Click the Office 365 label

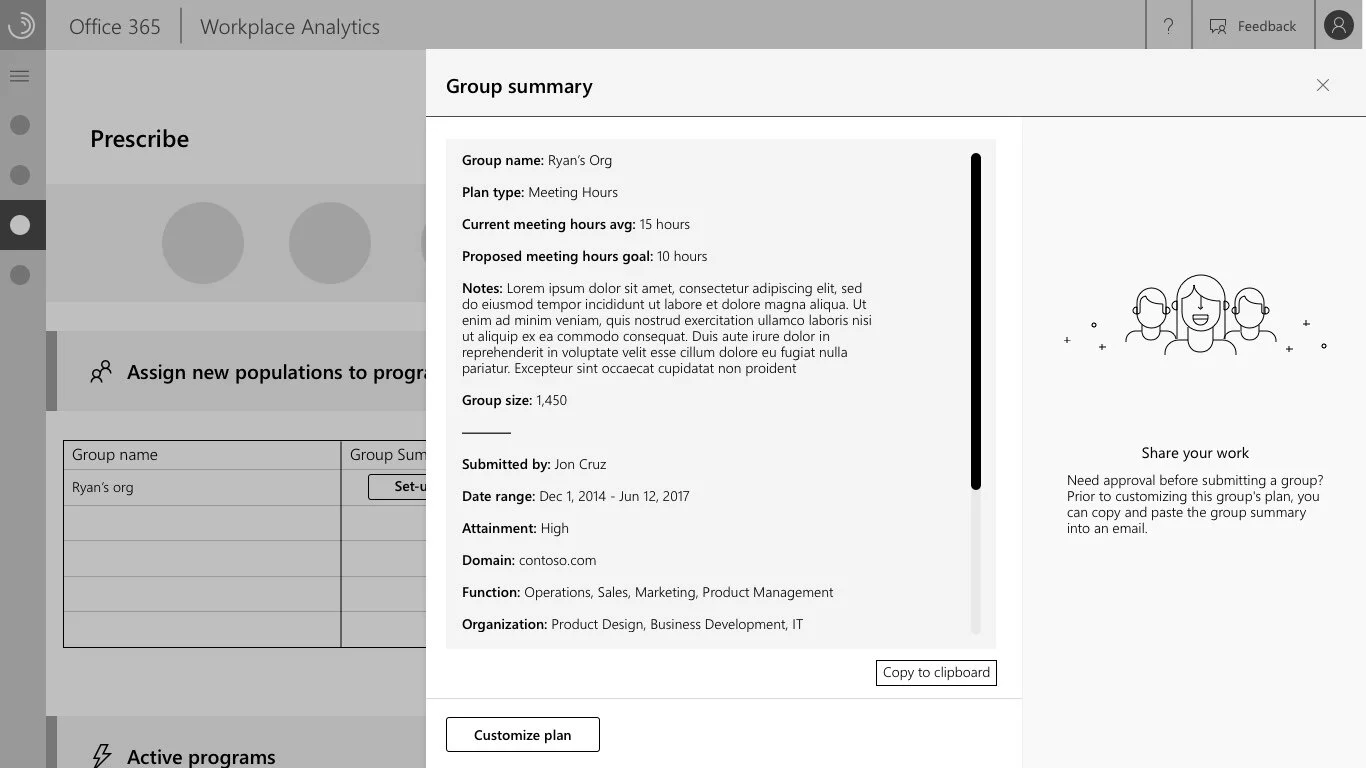click(x=114, y=27)
